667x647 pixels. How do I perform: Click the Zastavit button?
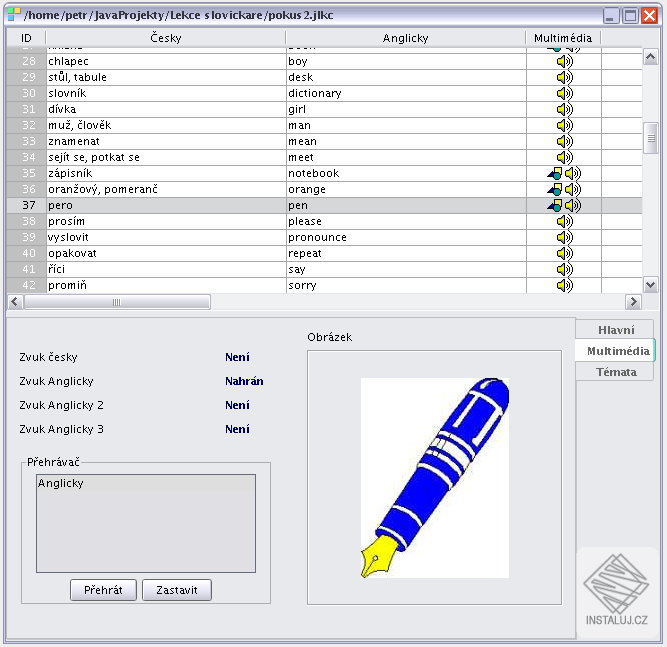(177, 590)
